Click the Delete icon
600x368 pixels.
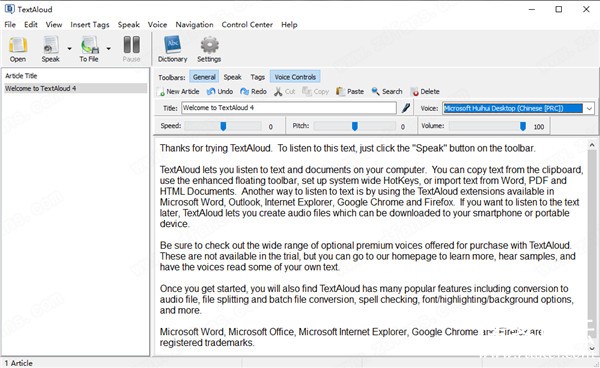[414, 92]
